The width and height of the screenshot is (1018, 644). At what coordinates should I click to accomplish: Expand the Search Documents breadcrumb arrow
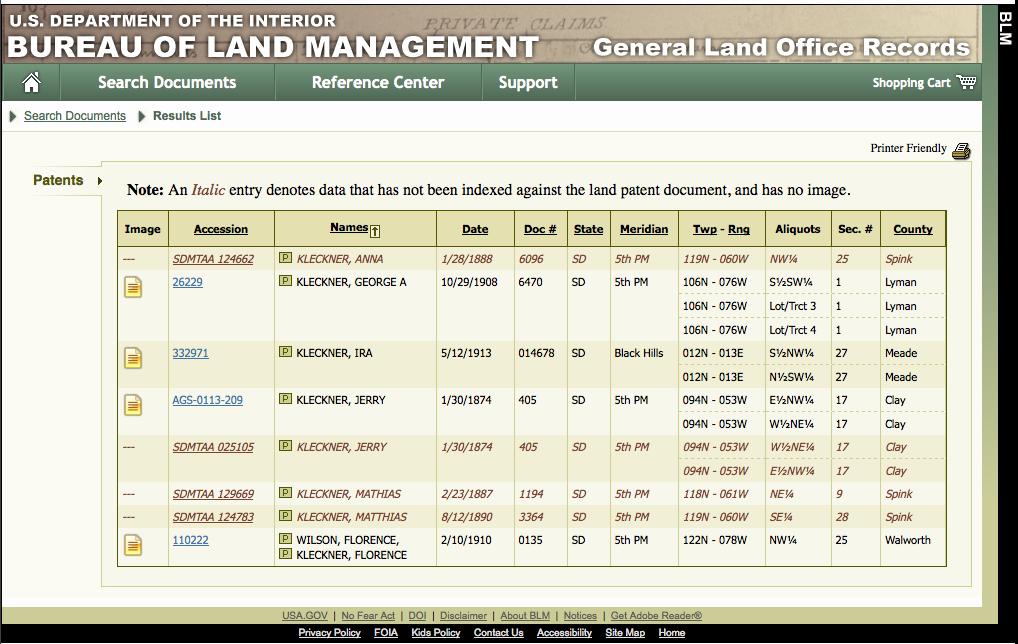[13, 117]
